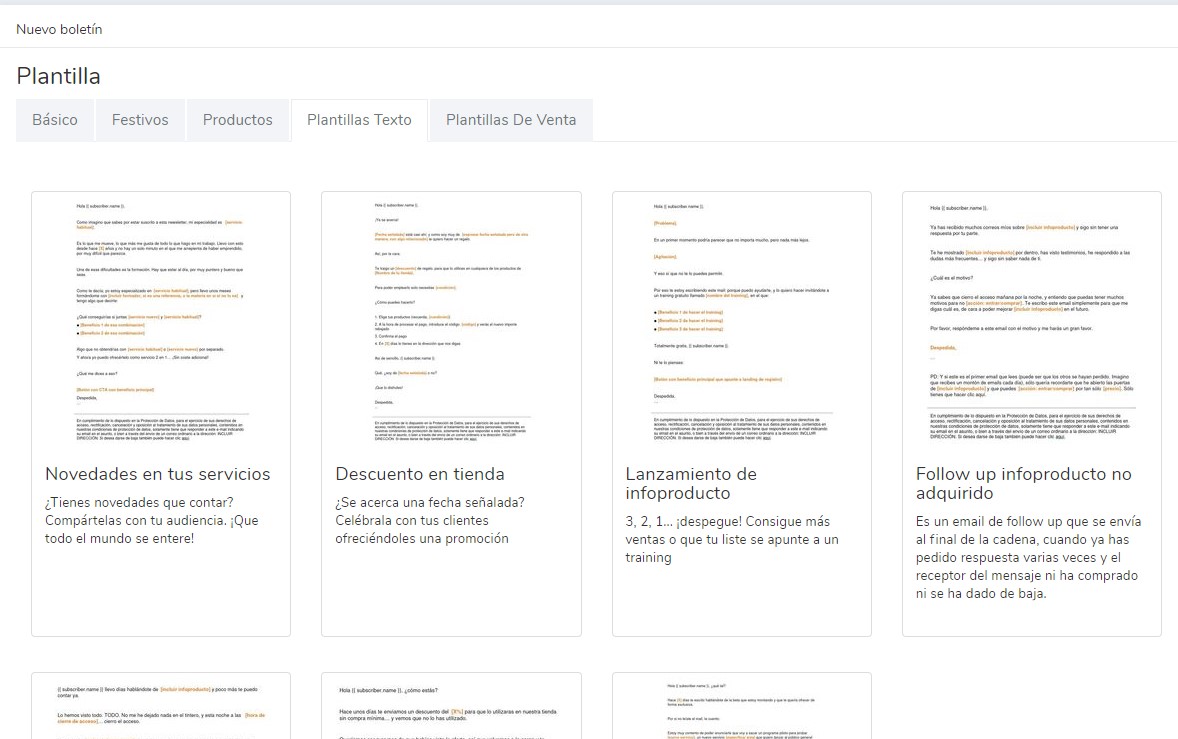The height and width of the screenshot is (739, 1178).
Task: Click description 'Es un email de follow up'
Action: point(989,521)
